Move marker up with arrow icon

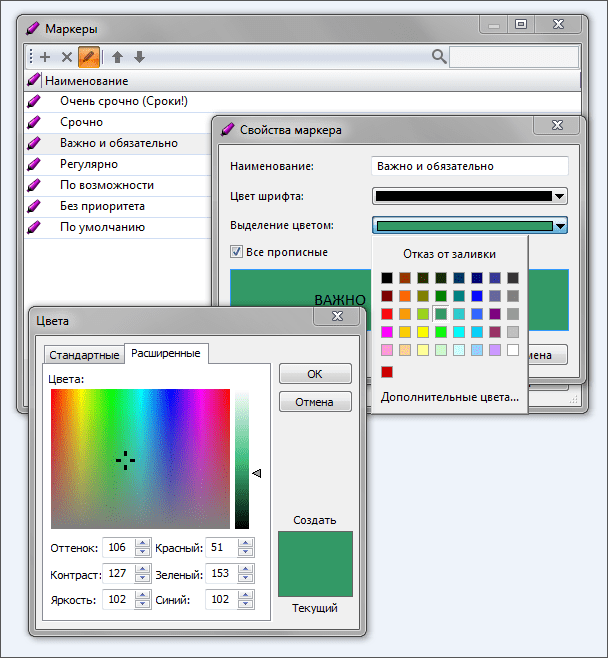(118, 58)
